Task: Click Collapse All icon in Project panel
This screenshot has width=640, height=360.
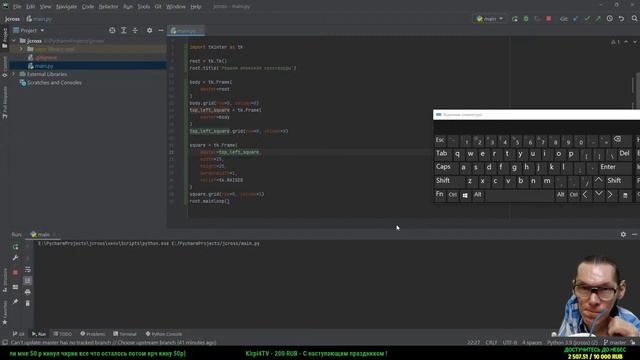Action: click(x=135, y=30)
